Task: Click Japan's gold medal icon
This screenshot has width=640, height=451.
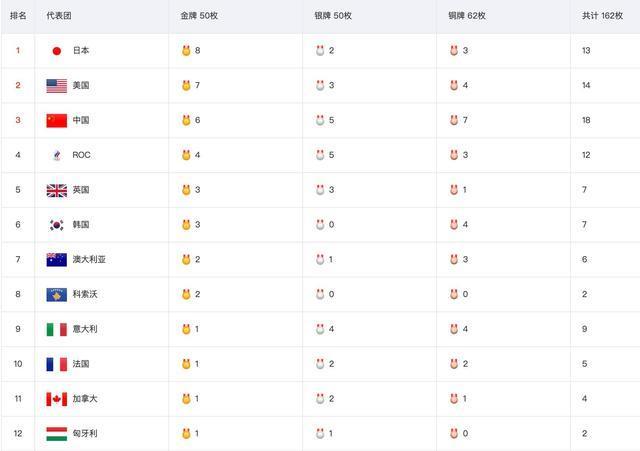Action: pos(186,51)
